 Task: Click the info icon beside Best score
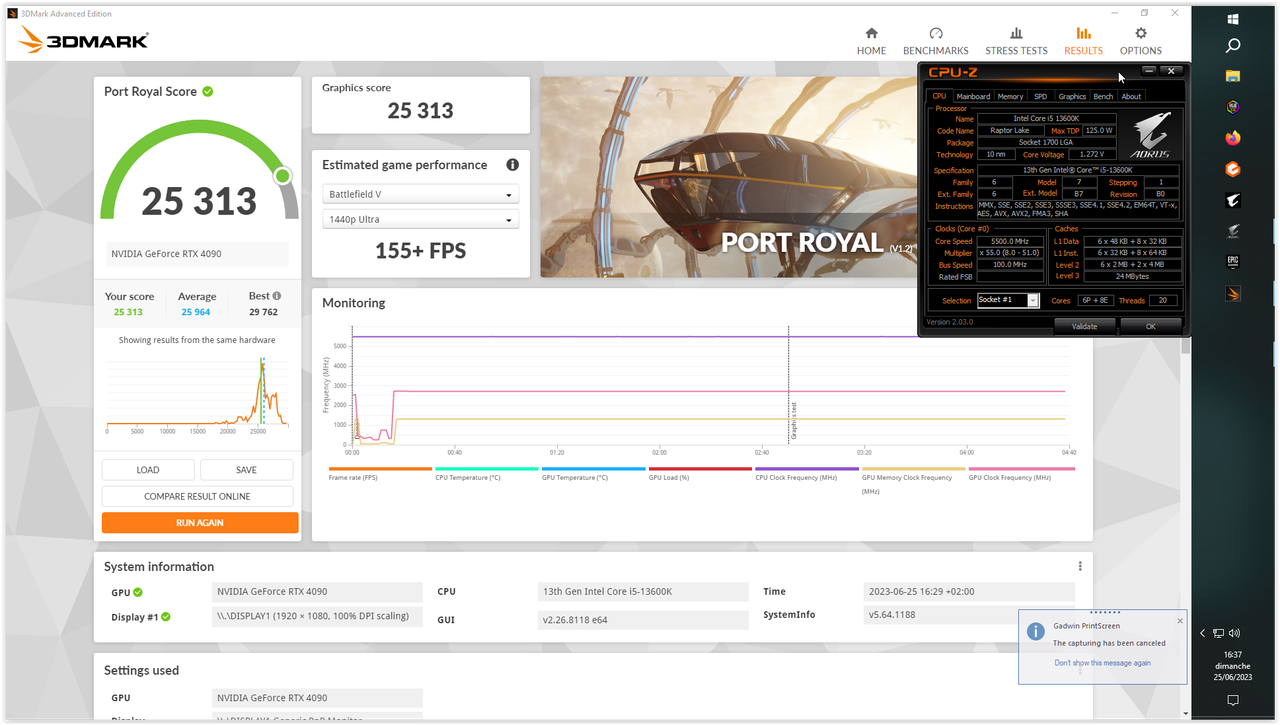(x=277, y=296)
